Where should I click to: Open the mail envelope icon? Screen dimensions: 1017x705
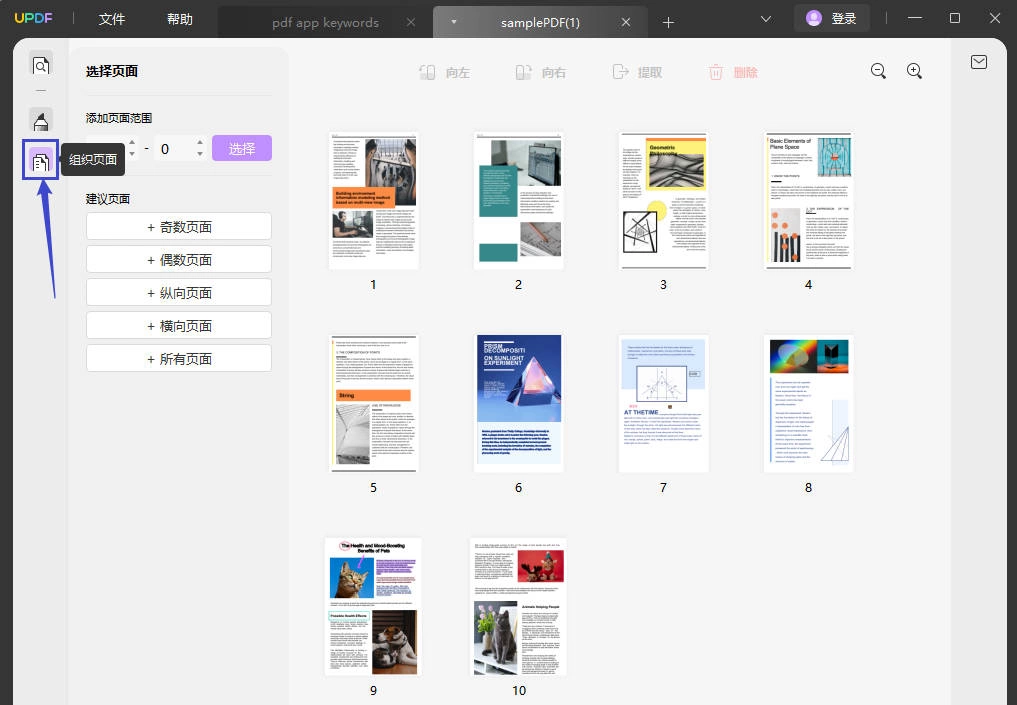[979, 62]
